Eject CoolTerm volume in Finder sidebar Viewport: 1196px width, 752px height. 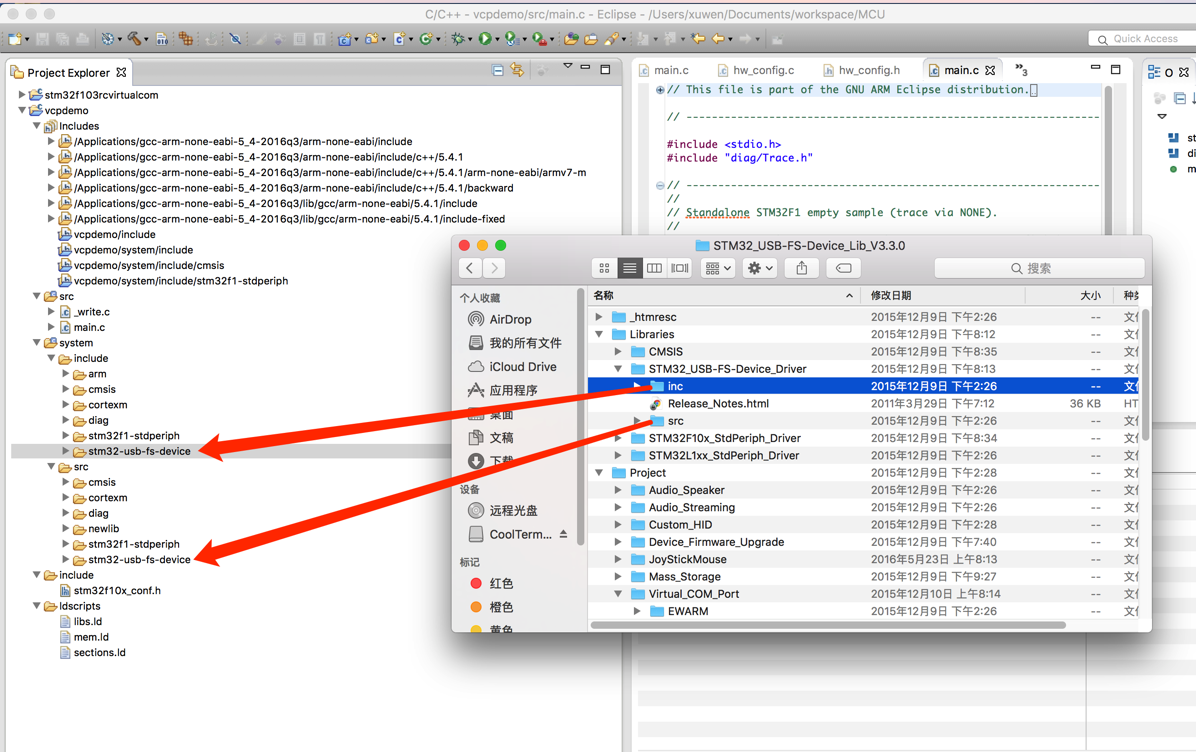click(x=563, y=534)
